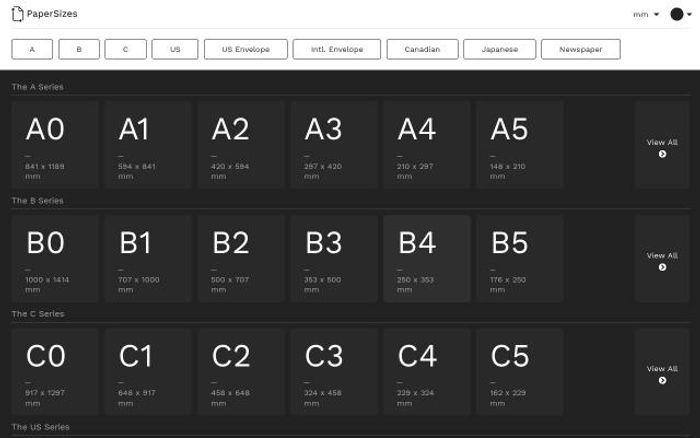Show US Envelope sizes

[x=246, y=49]
